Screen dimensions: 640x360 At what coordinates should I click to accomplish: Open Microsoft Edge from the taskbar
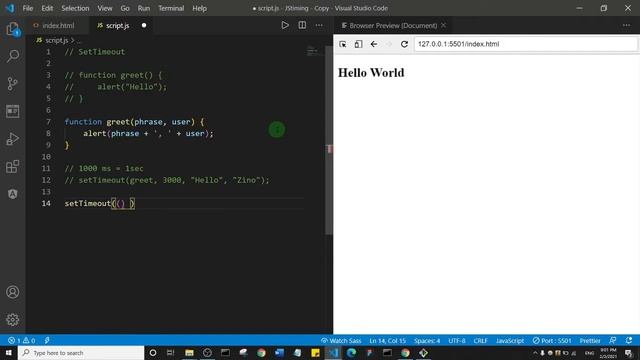(351, 353)
